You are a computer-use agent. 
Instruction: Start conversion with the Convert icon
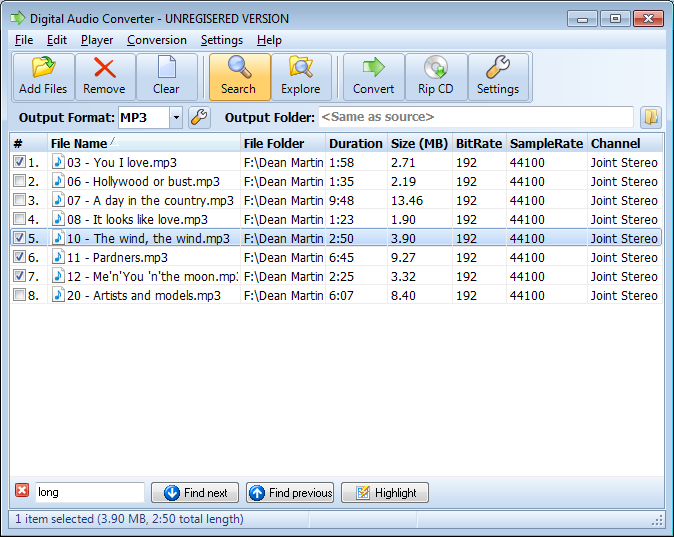pyautogui.click(x=373, y=77)
